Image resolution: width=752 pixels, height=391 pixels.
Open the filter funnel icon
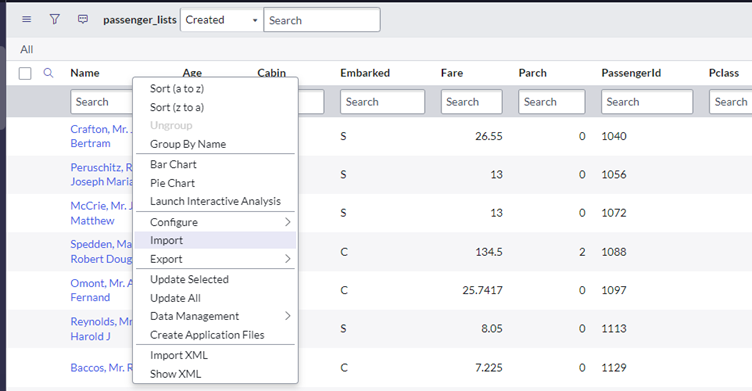tap(55, 19)
